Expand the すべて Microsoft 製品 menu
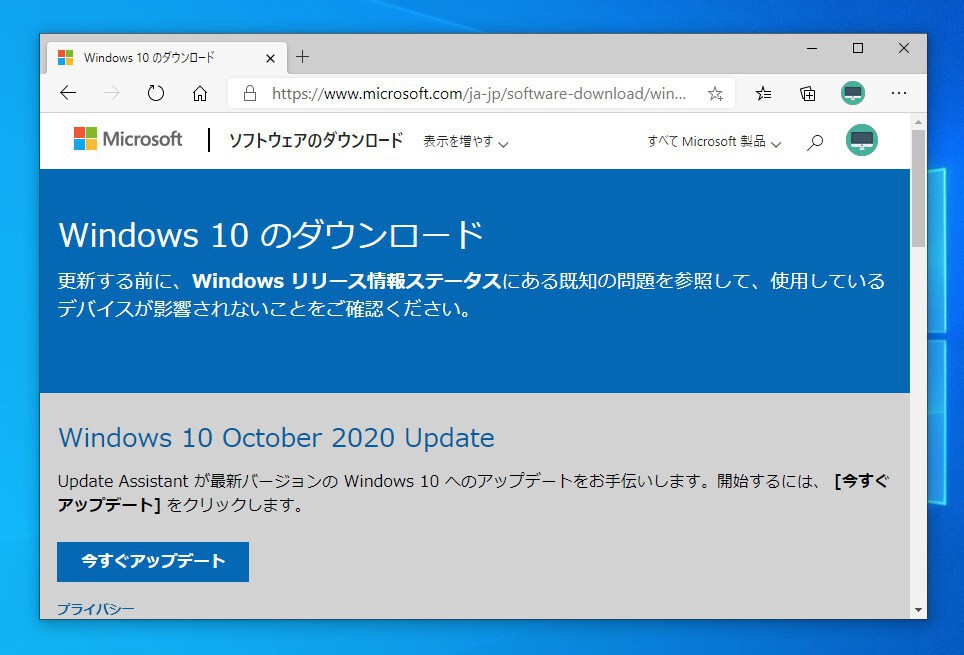Viewport: 964px width, 655px height. tap(714, 141)
